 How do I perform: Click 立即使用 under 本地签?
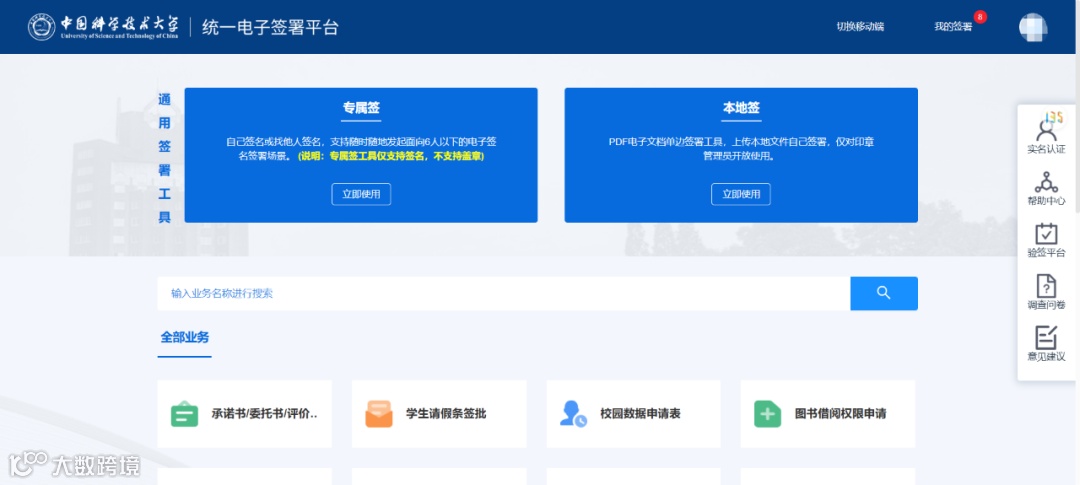[741, 194]
